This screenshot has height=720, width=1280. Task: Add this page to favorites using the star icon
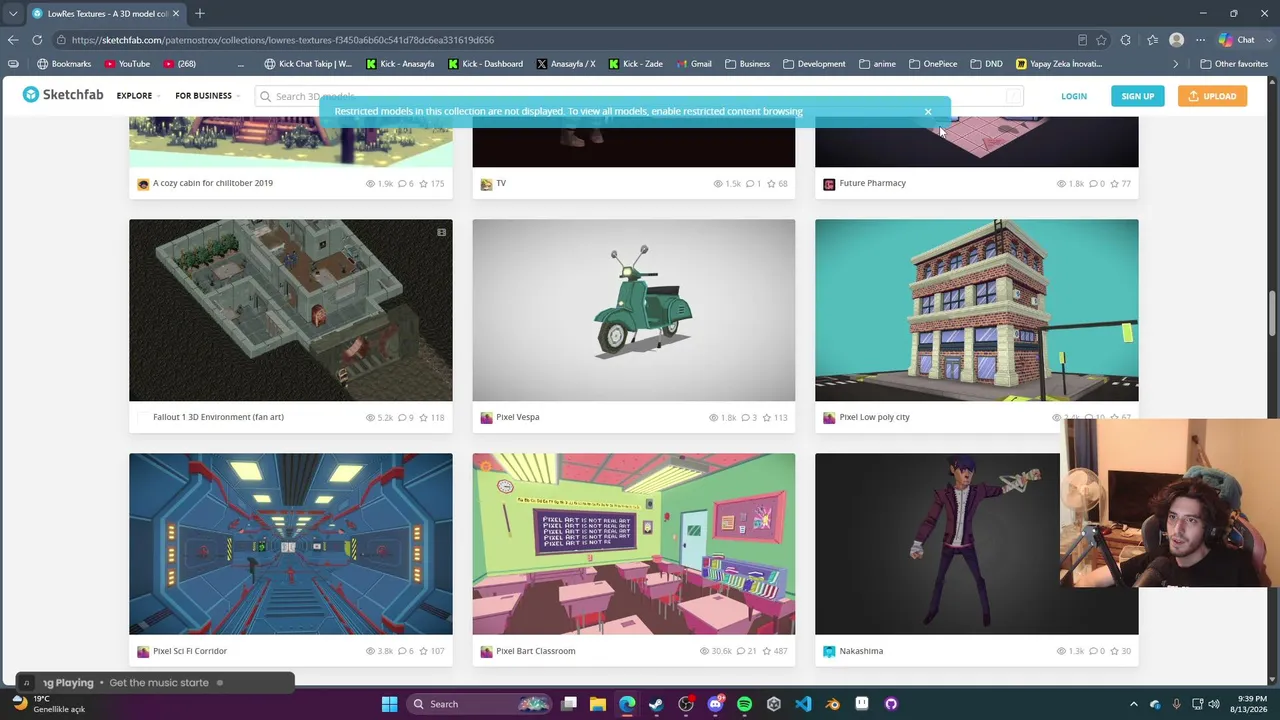[1101, 40]
